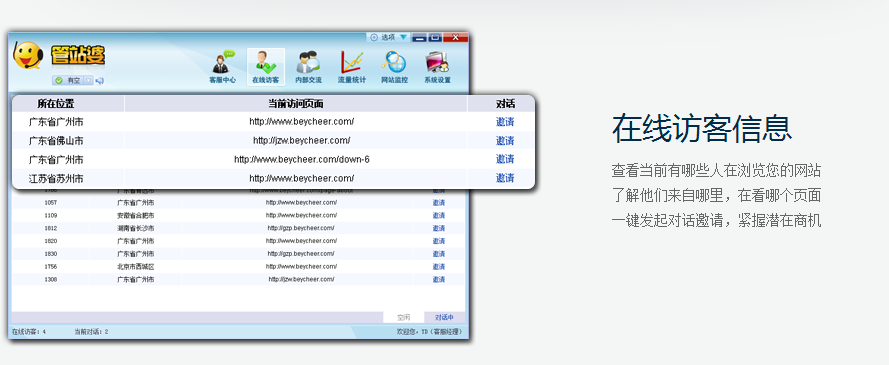Invite the 江苏省苏州市 visitor to chat
The height and width of the screenshot is (365, 889).
point(505,178)
